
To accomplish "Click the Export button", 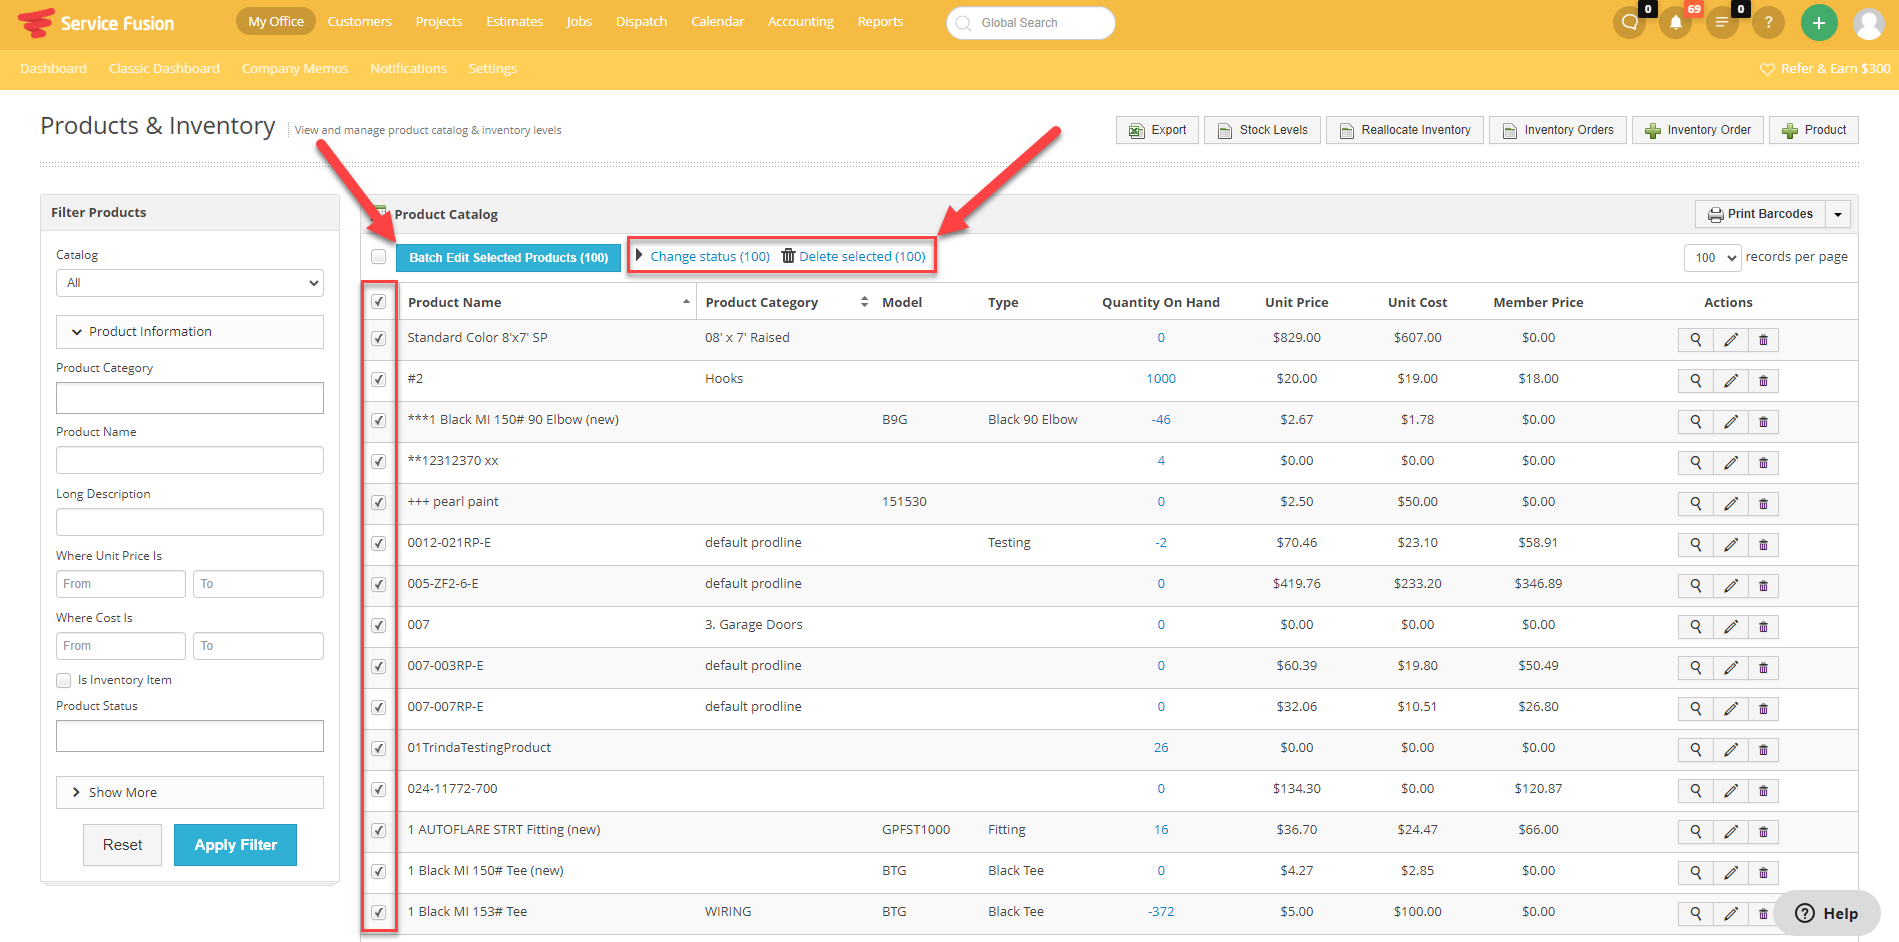I will pos(1157,130).
